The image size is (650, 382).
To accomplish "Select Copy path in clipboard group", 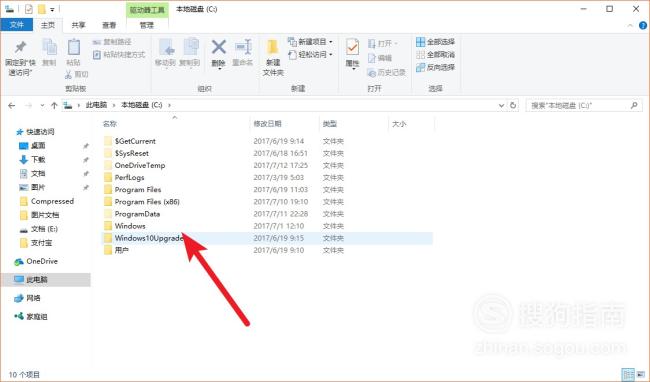I will click(x=112, y=42).
